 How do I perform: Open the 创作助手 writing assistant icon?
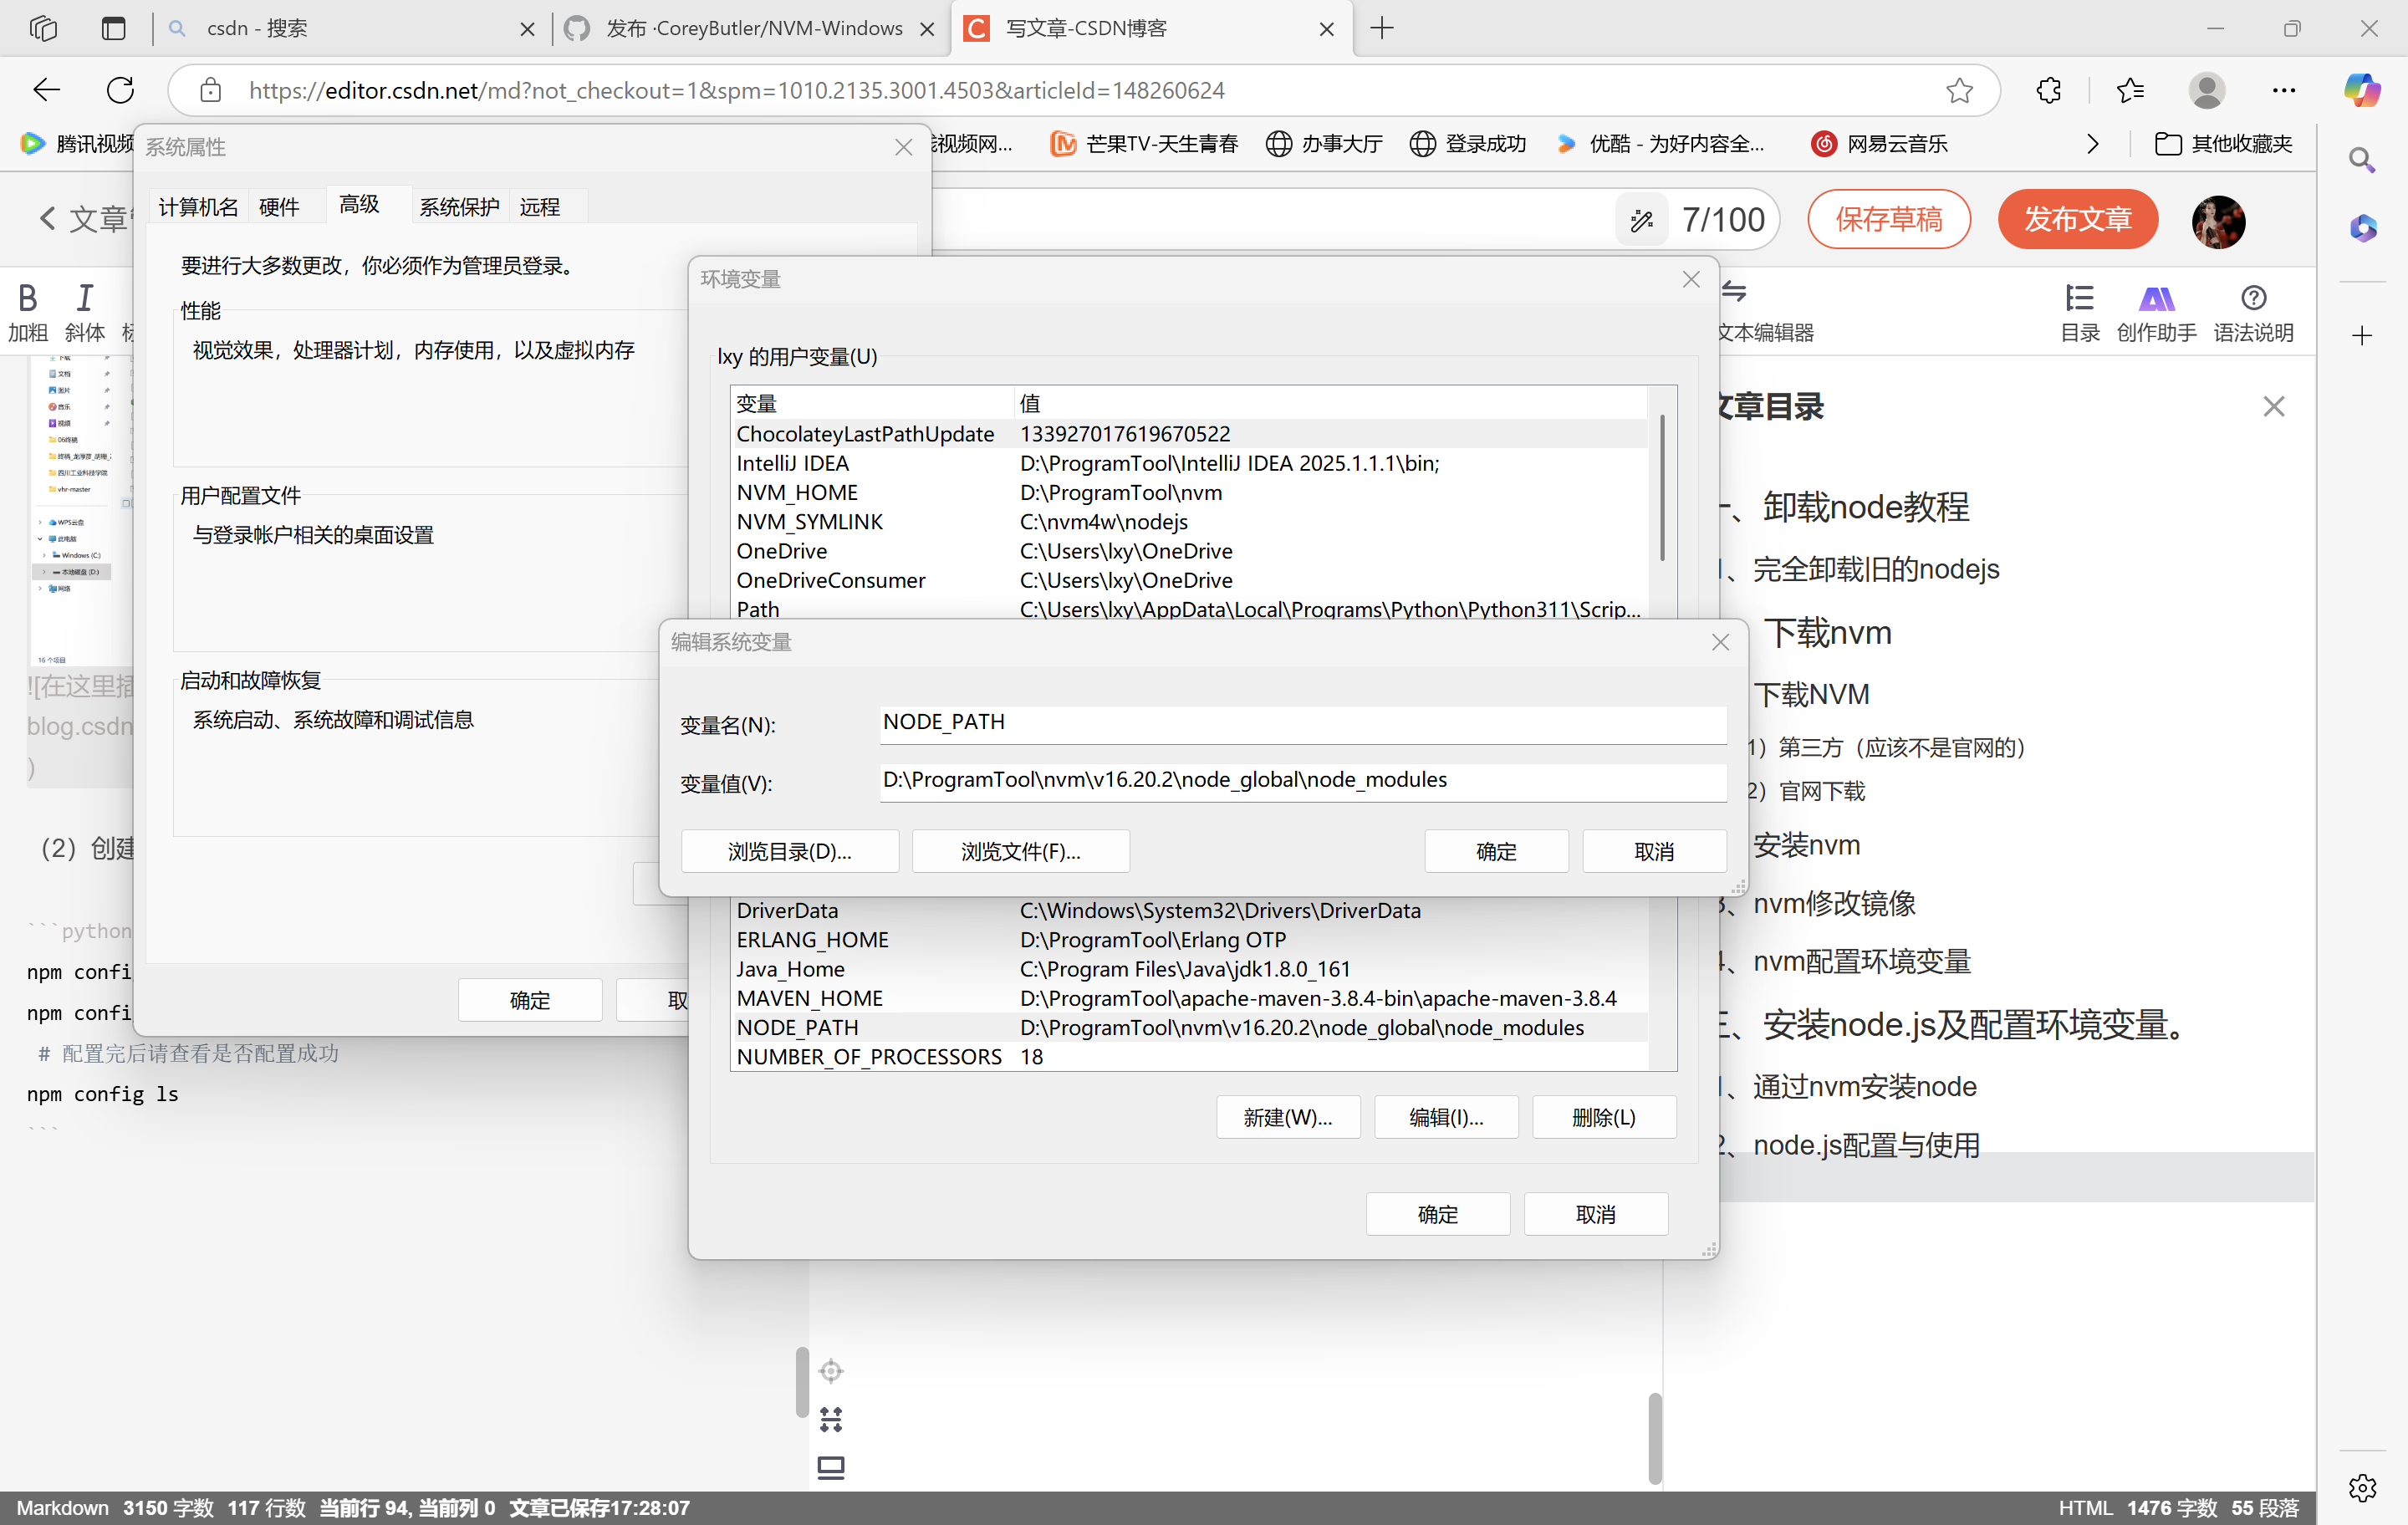pos(2156,299)
